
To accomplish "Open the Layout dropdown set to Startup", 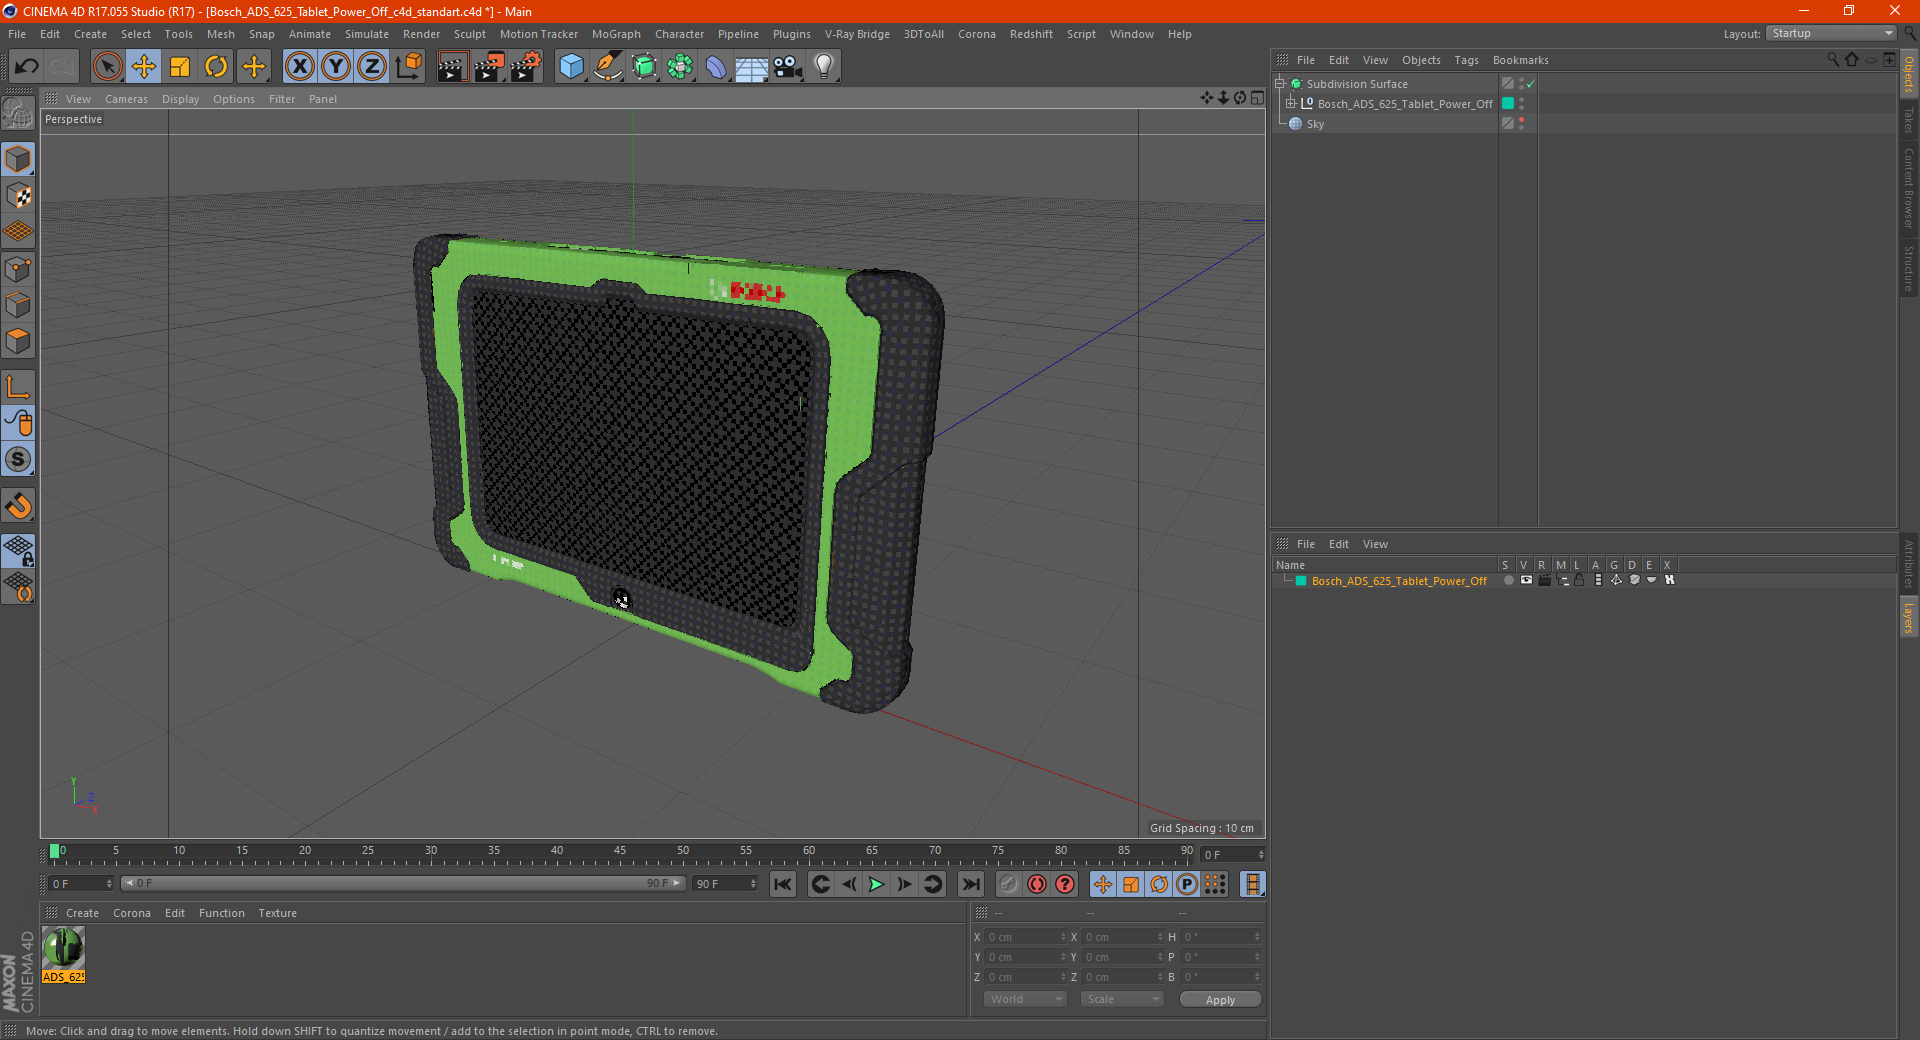I will 1832,33.
